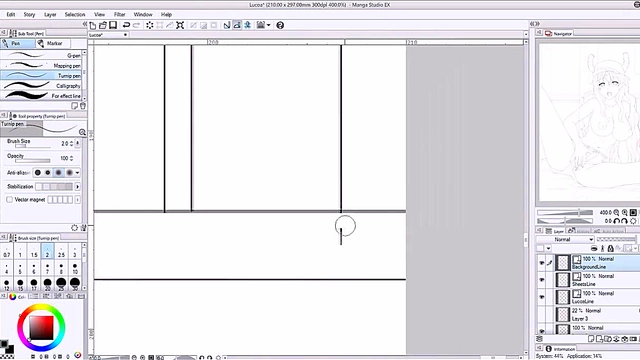This screenshot has width=640, height=360.
Task: Save the document with the disk icon
Action: 113,25
